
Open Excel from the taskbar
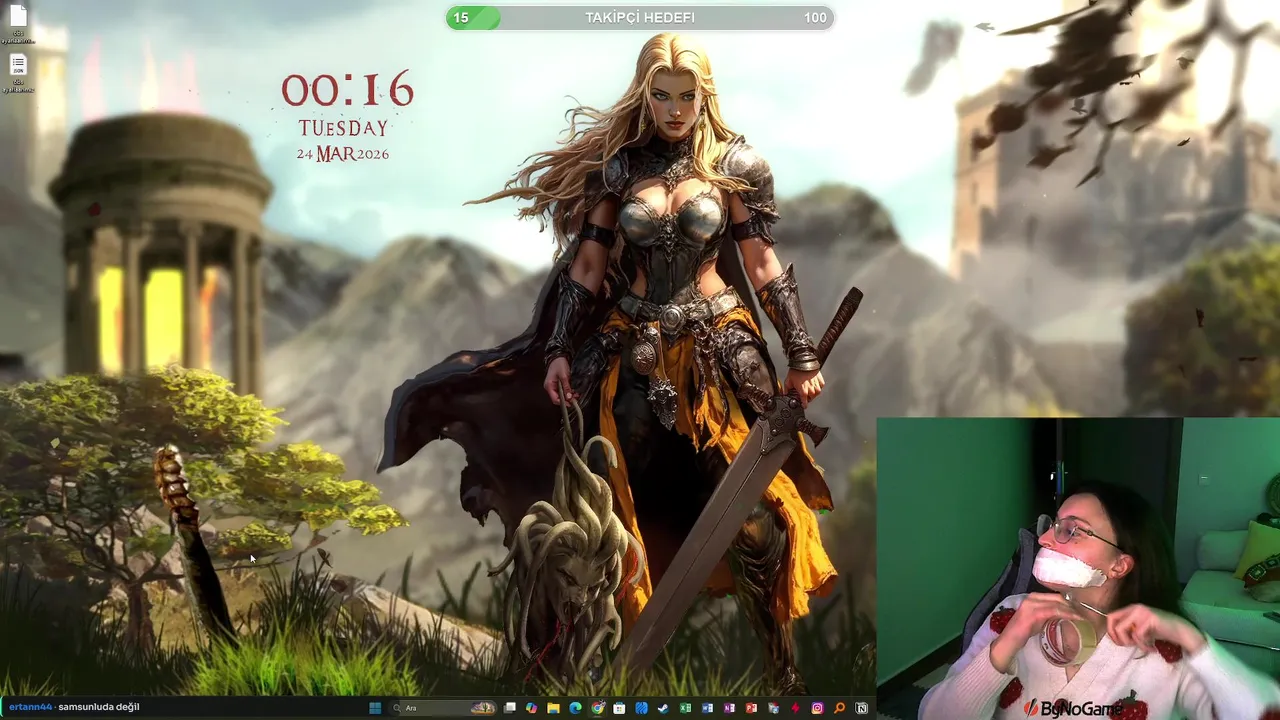685,708
